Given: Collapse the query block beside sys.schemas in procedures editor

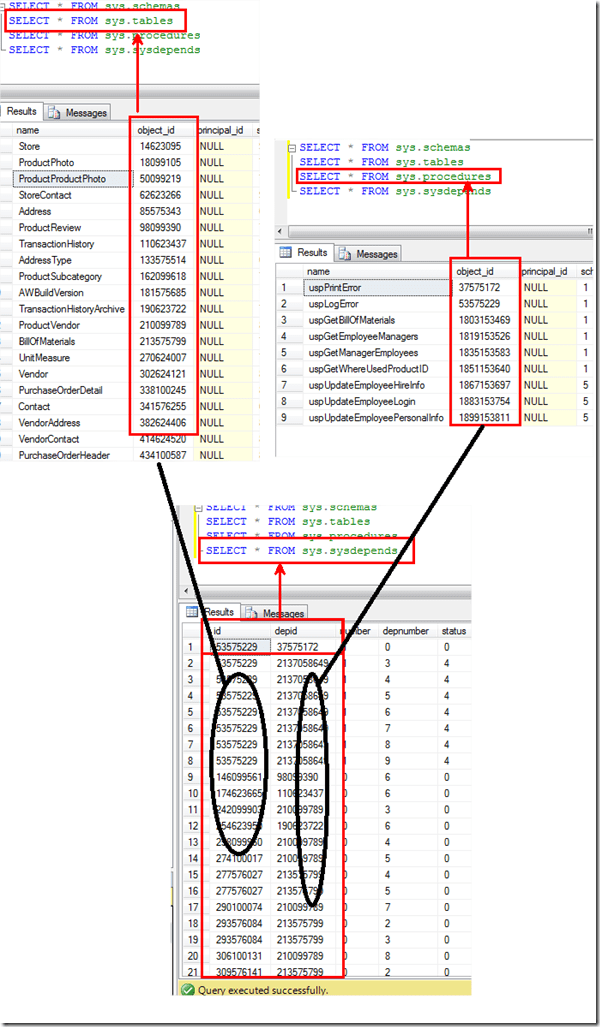Looking at the screenshot, I should tap(291, 147).
